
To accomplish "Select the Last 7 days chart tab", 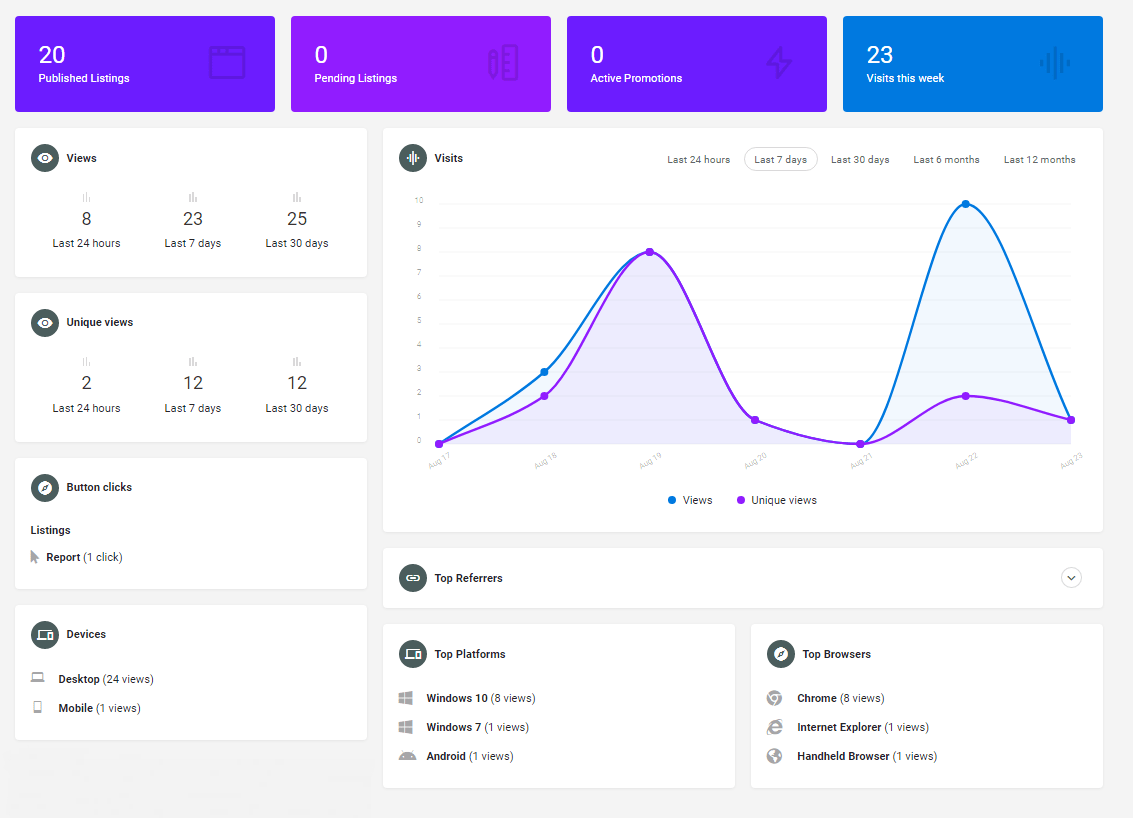I will pos(781,160).
